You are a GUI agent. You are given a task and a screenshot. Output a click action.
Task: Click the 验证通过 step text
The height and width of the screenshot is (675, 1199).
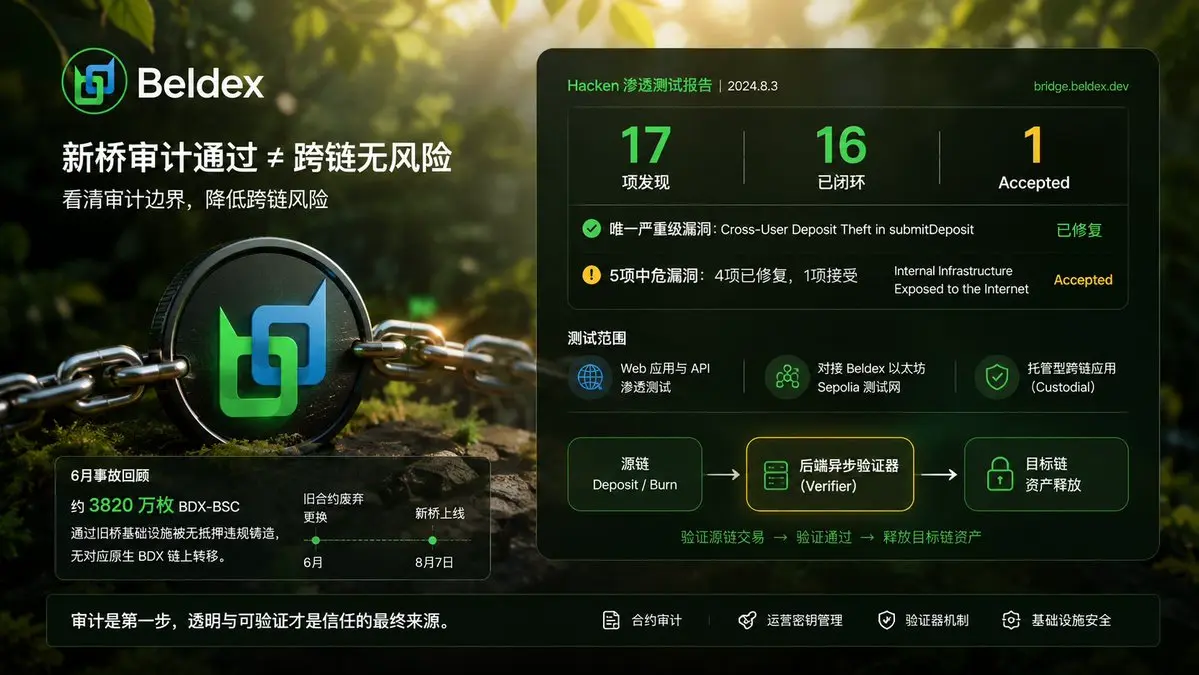(x=824, y=537)
